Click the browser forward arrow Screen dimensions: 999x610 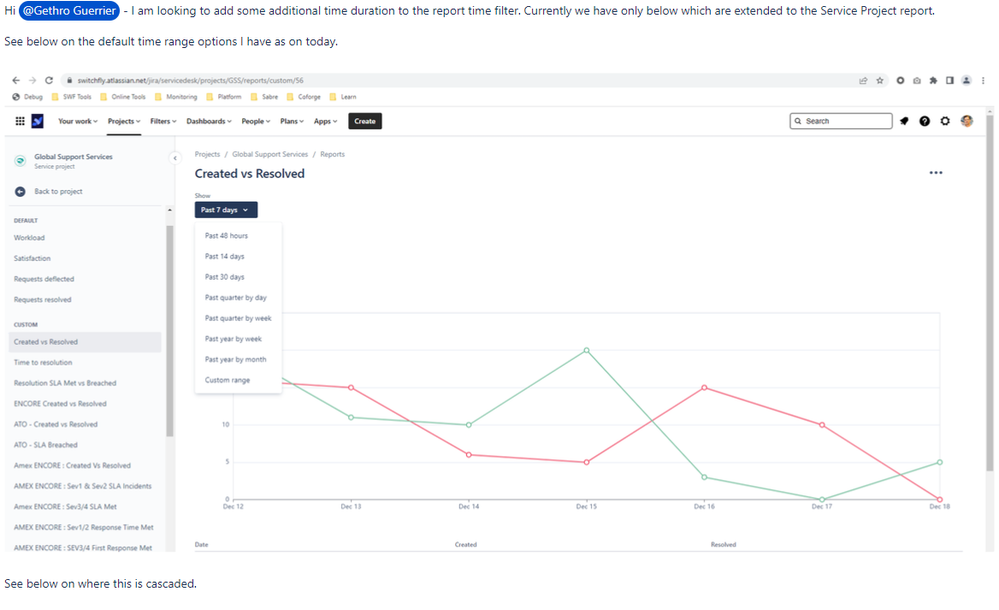tap(32, 80)
